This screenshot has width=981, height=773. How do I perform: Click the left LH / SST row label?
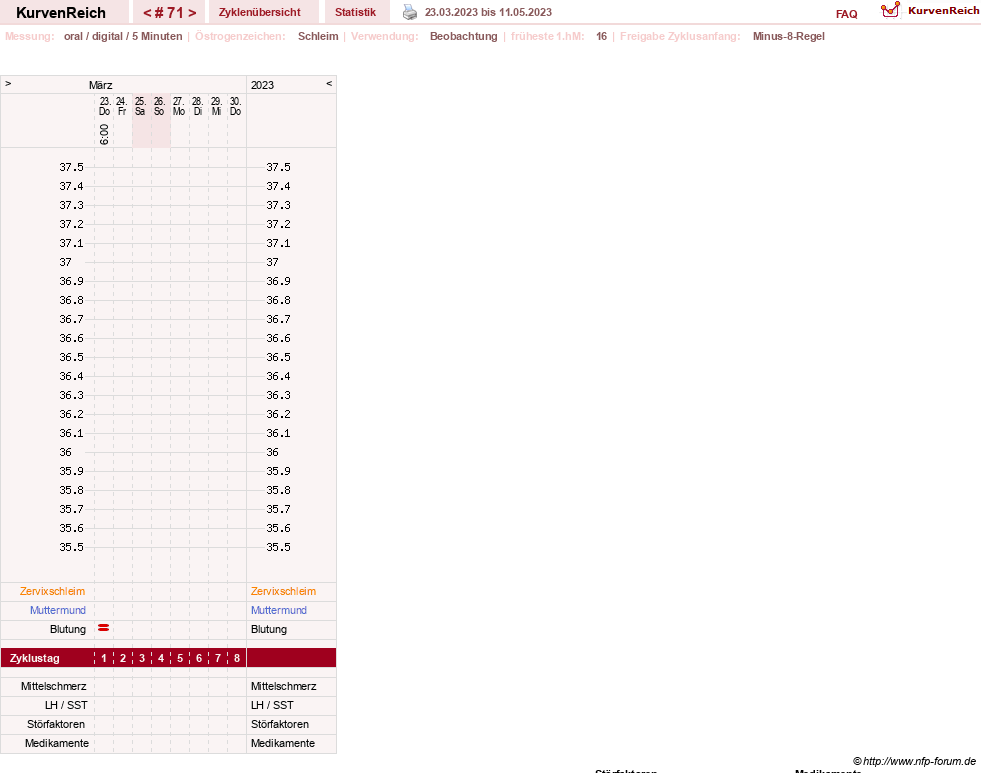(x=66, y=705)
